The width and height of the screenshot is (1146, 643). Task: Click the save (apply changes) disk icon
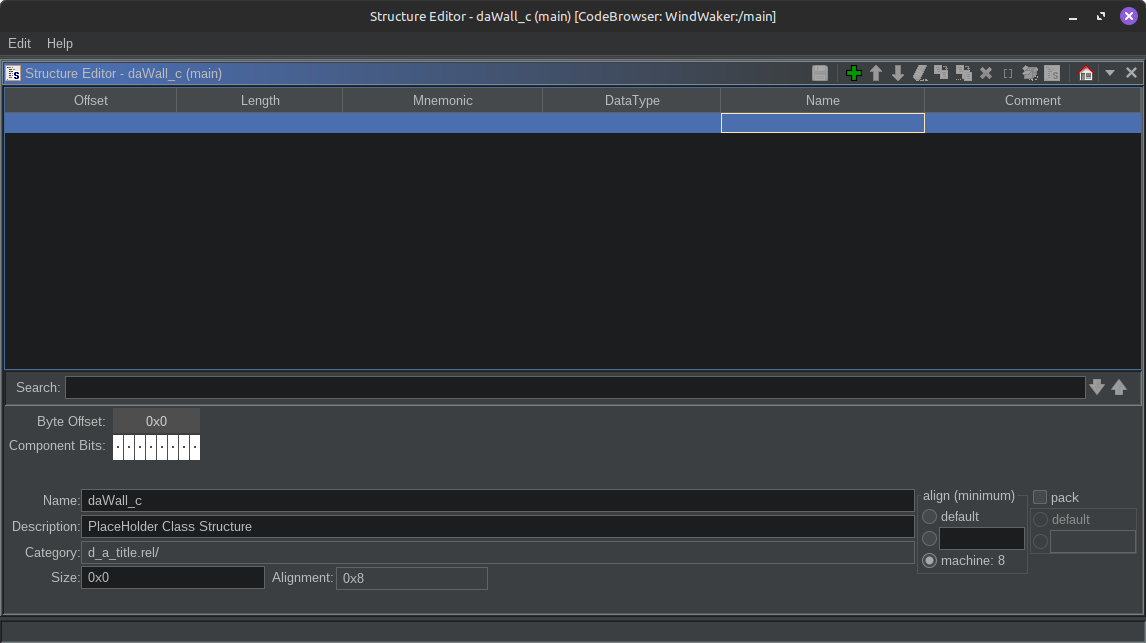pyautogui.click(x=820, y=73)
